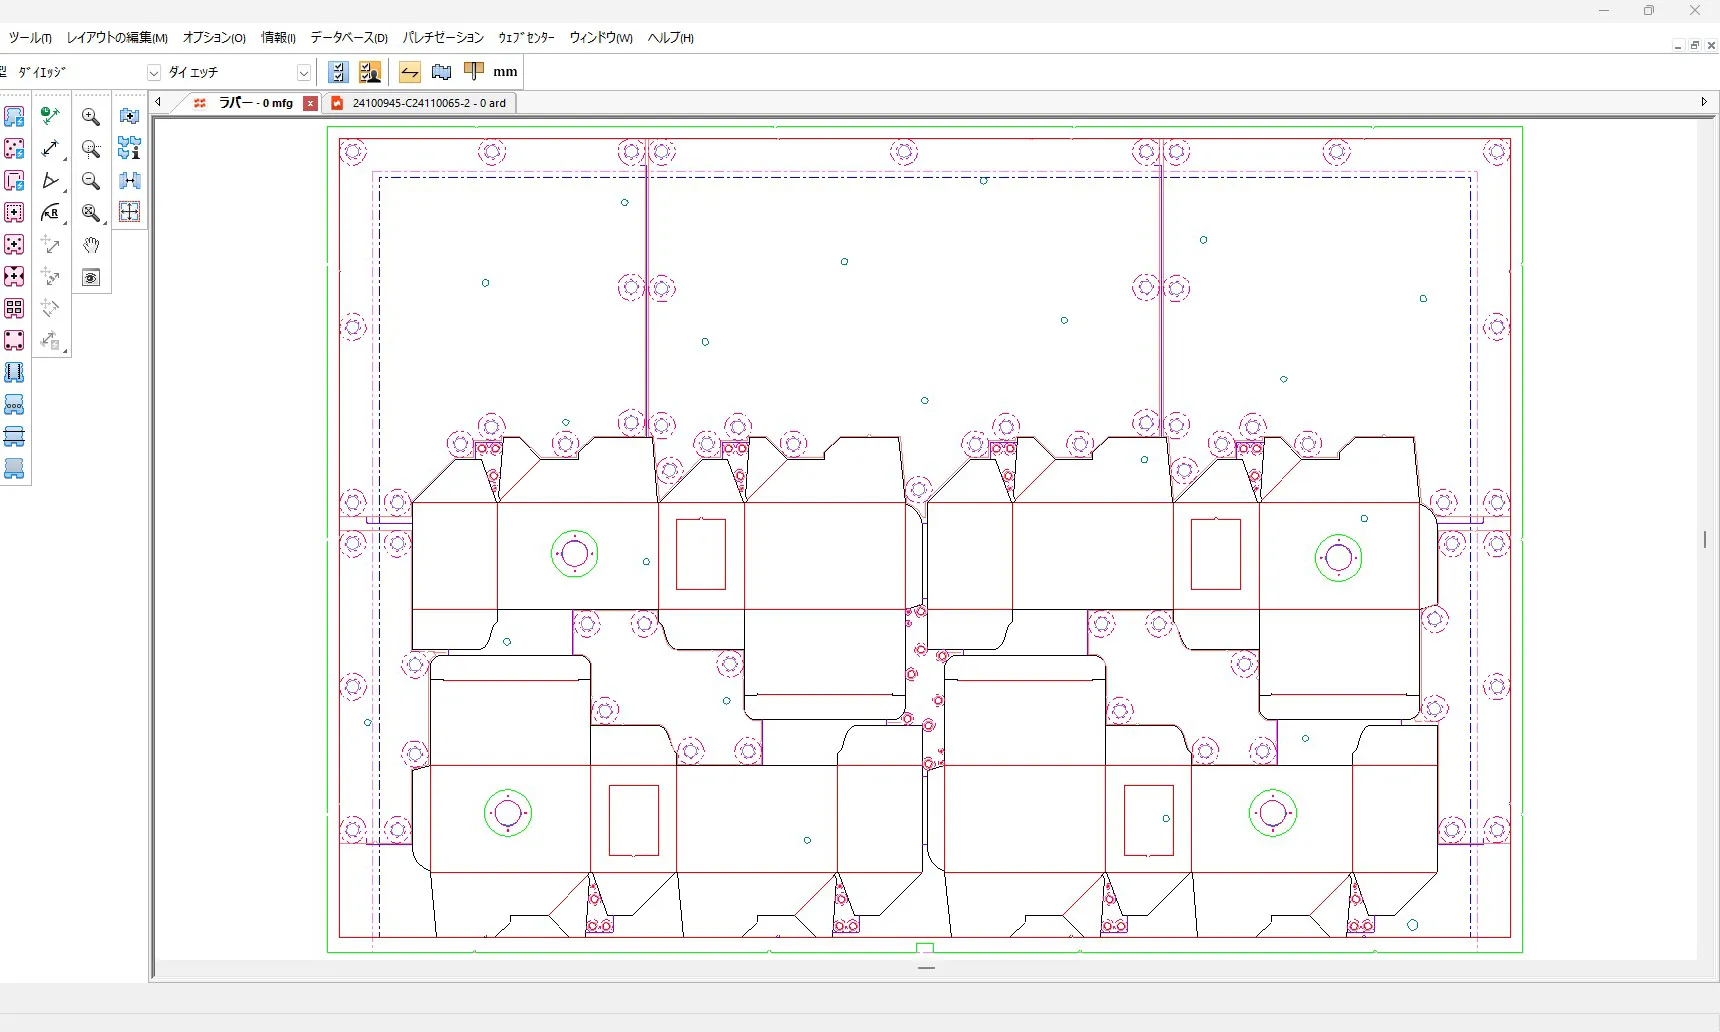The image size is (1720, 1032).
Task: Select the zoom in magnifier tool
Action: pyautogui.click(x=91, y=117)
